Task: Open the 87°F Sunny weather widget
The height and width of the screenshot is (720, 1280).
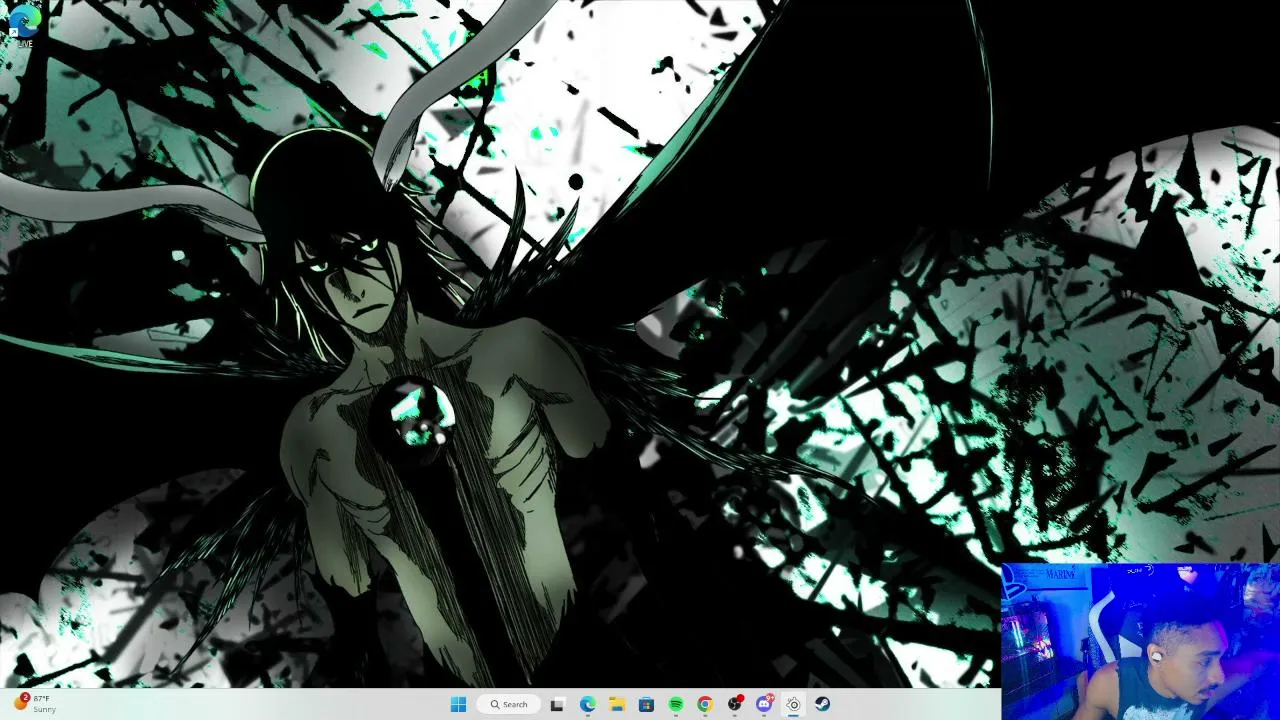Action: [35, 703]
